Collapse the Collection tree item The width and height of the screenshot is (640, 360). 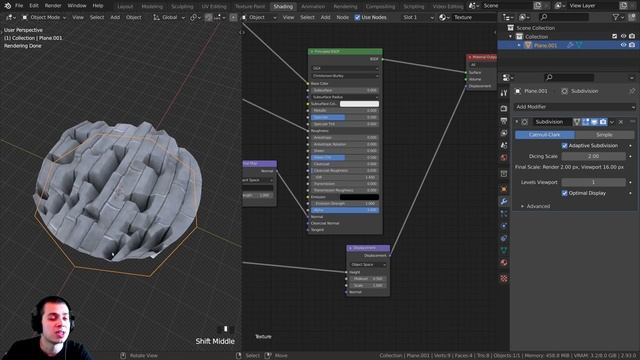(510, 36)
